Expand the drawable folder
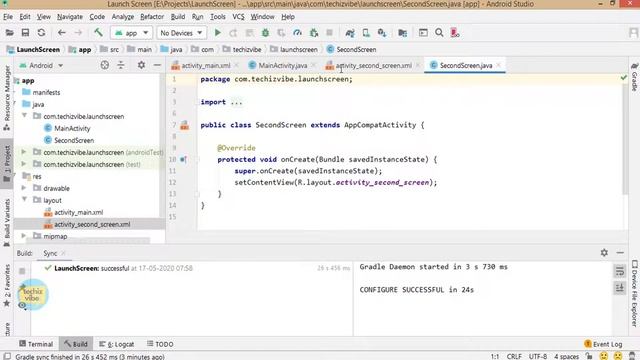640x360 pixels. coord(24,188)
